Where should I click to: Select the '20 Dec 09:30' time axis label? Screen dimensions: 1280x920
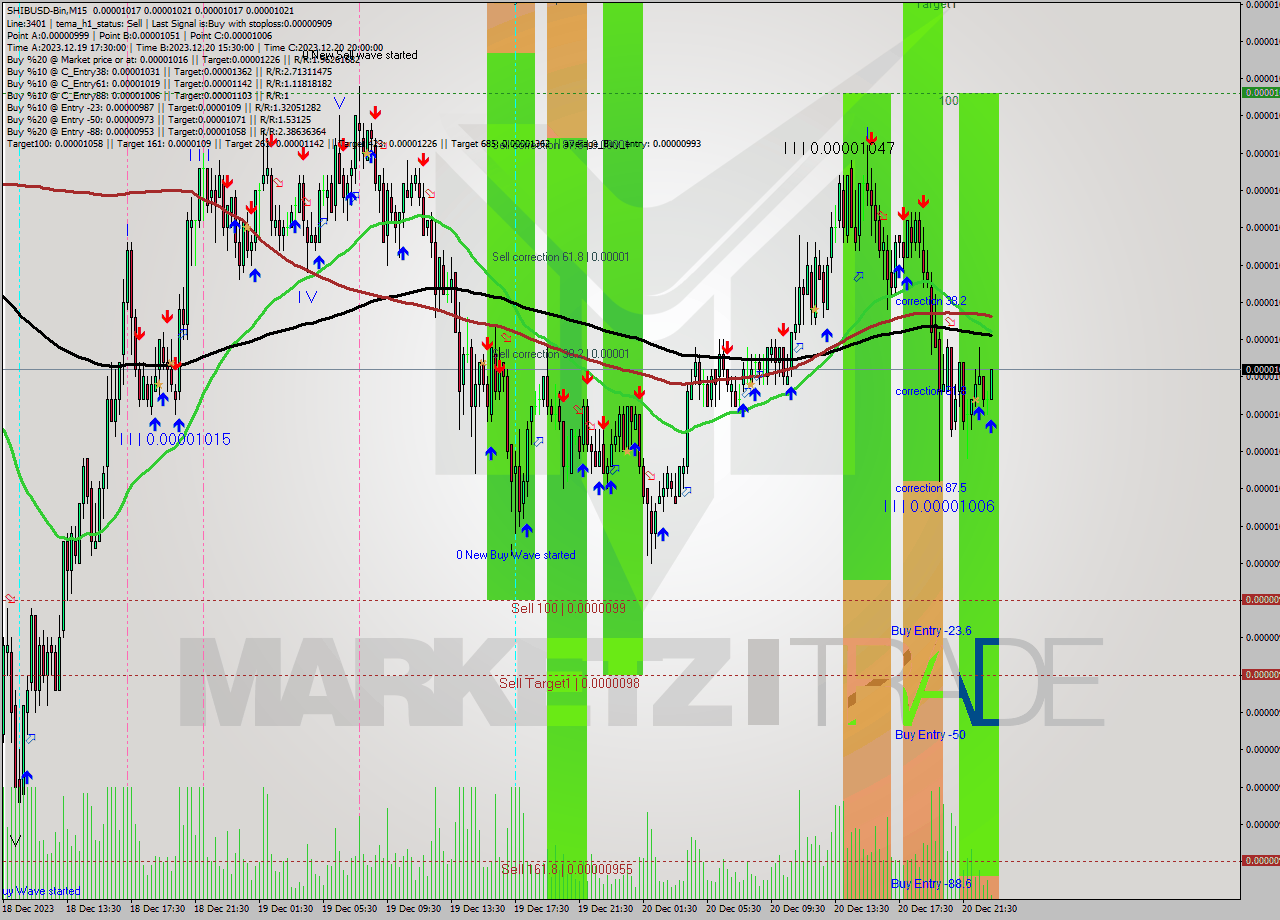799,909
